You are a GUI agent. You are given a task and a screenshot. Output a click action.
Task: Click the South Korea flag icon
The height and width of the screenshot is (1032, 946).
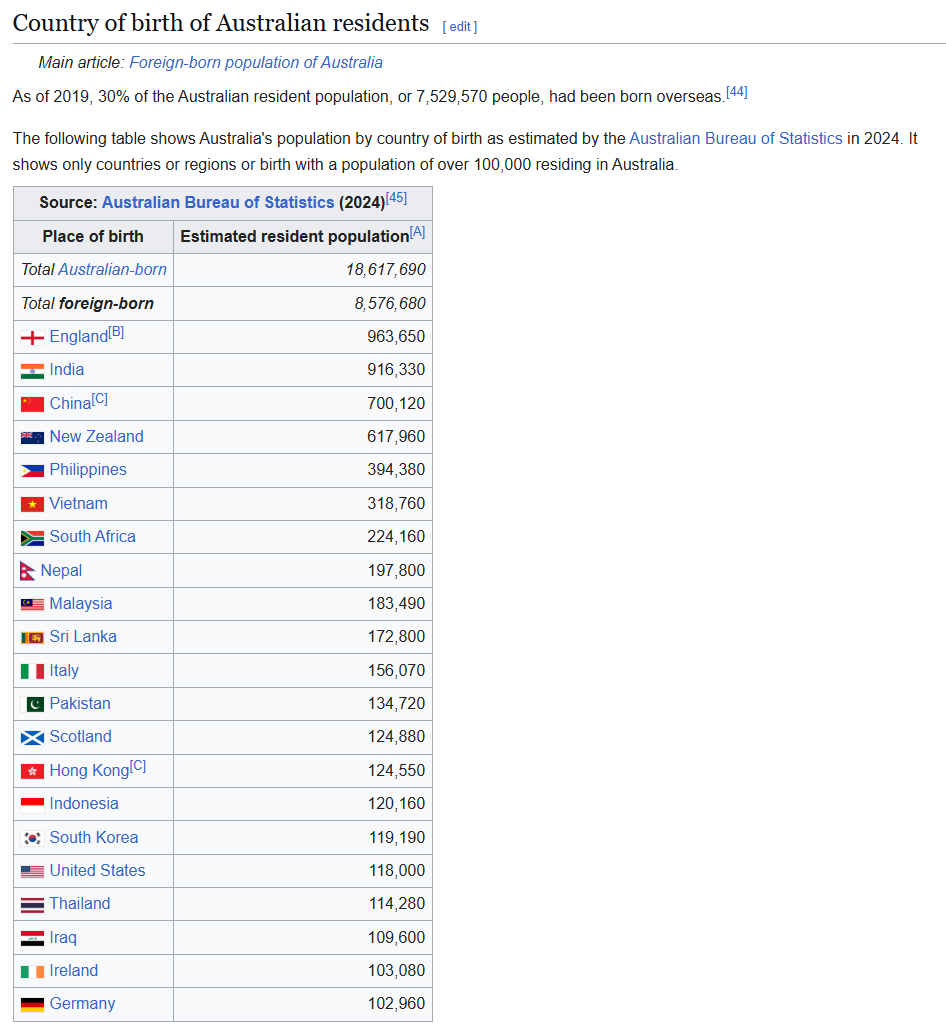click(x=32, y=838)
